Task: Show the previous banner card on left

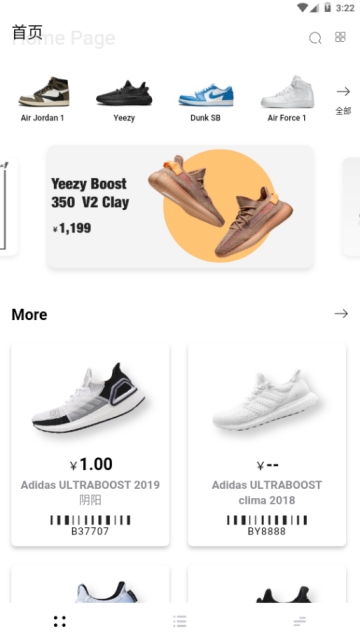Action: pos(8,207)
